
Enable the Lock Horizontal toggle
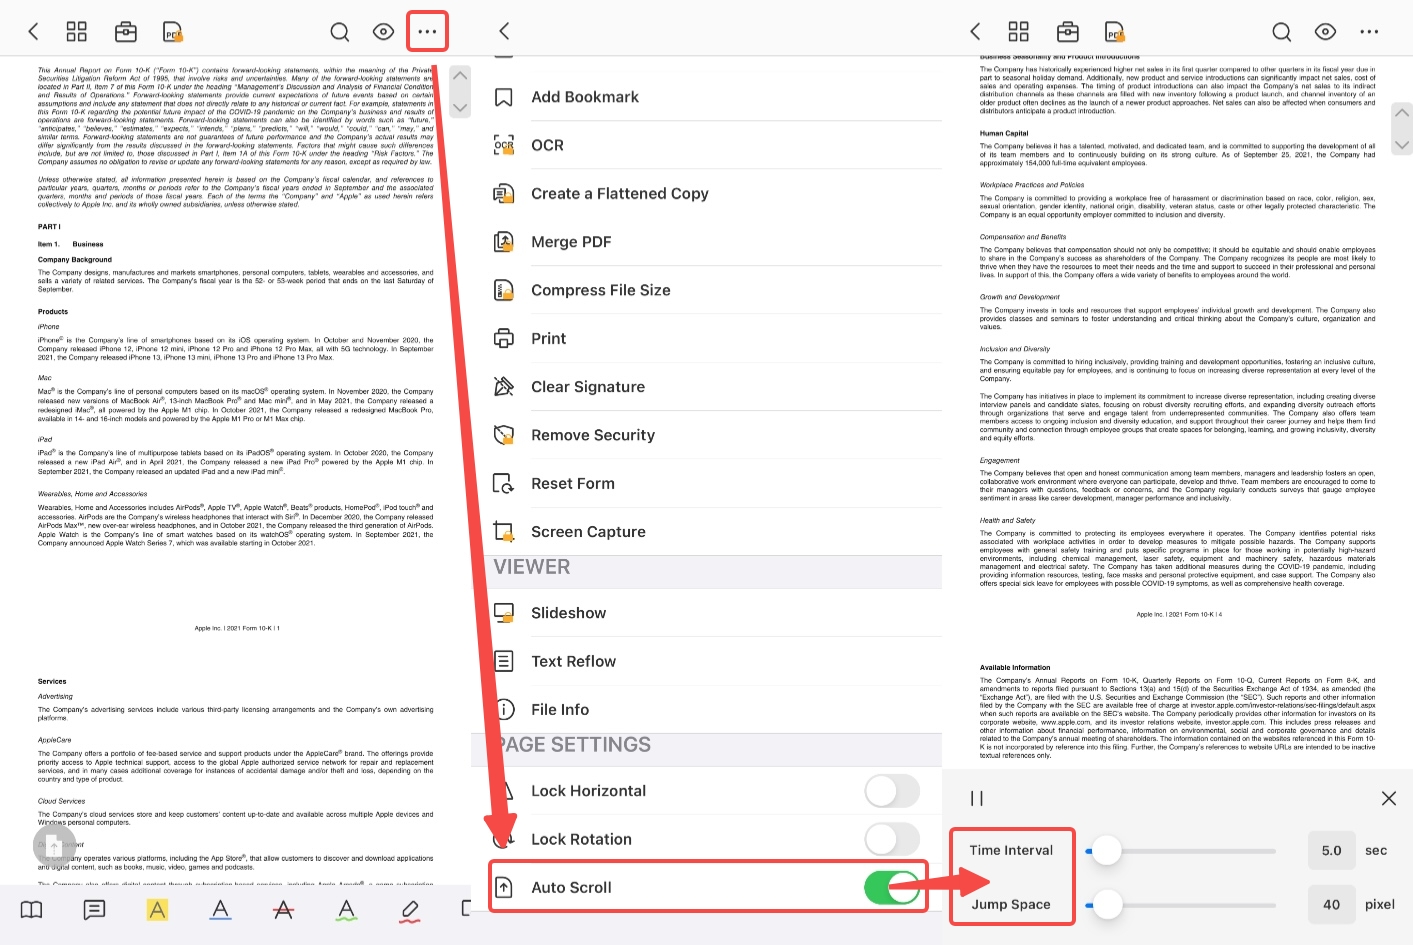pyautogui.click(x=891, y=790)
